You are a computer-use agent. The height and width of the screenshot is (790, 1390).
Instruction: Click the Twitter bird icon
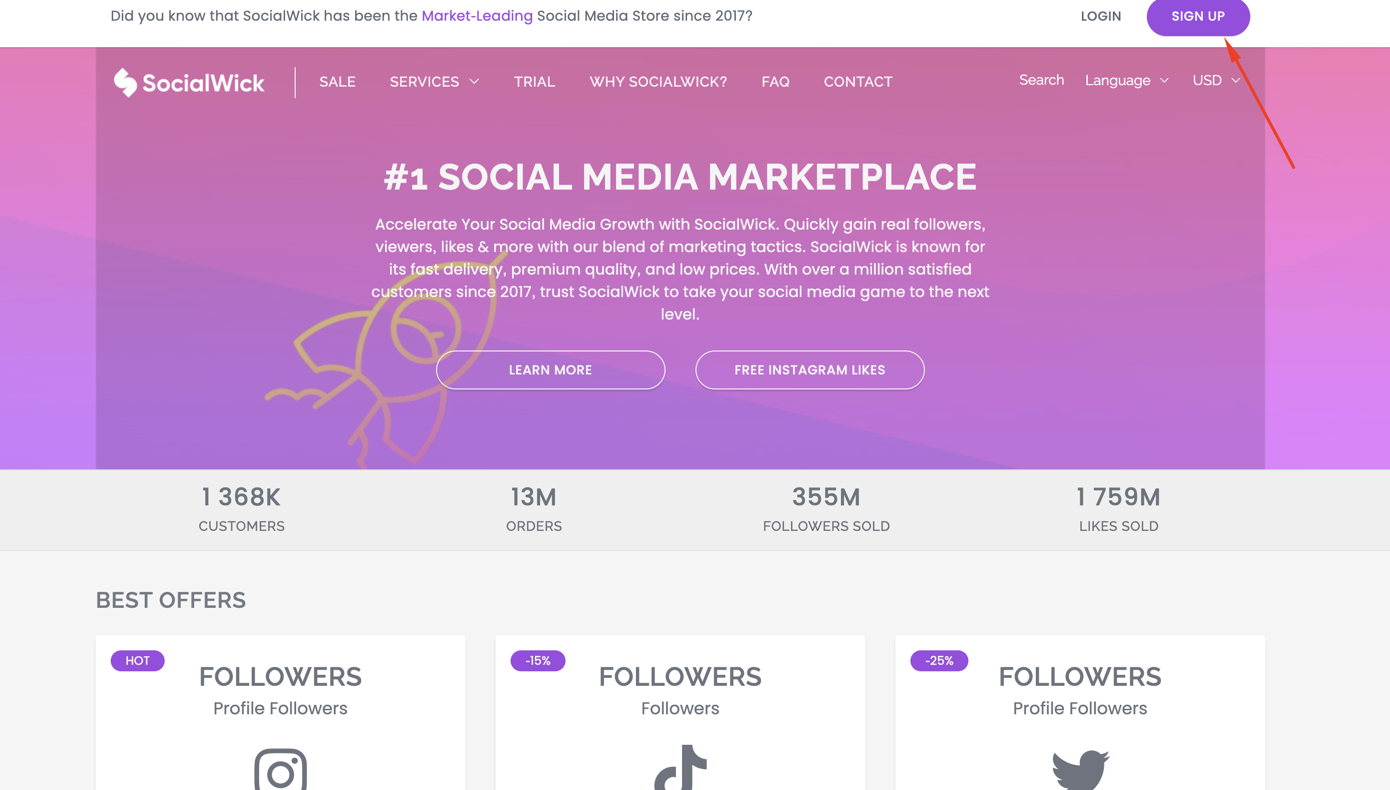tap(1080, 768)
